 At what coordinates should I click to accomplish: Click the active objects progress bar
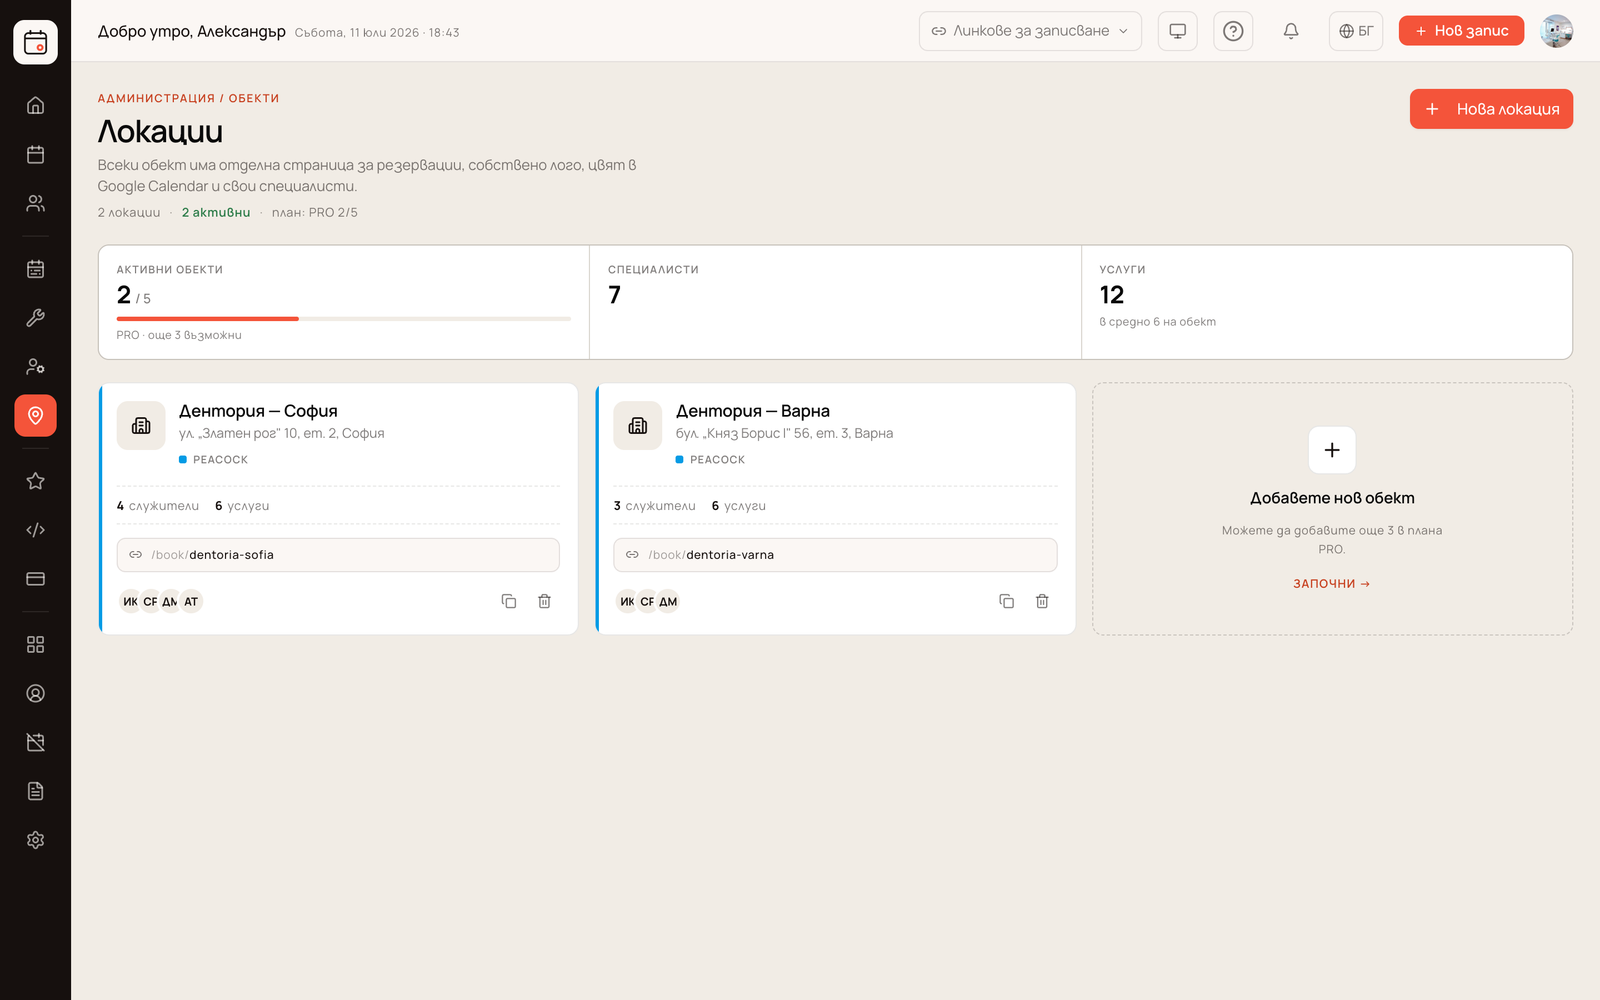tap(344, 319)
